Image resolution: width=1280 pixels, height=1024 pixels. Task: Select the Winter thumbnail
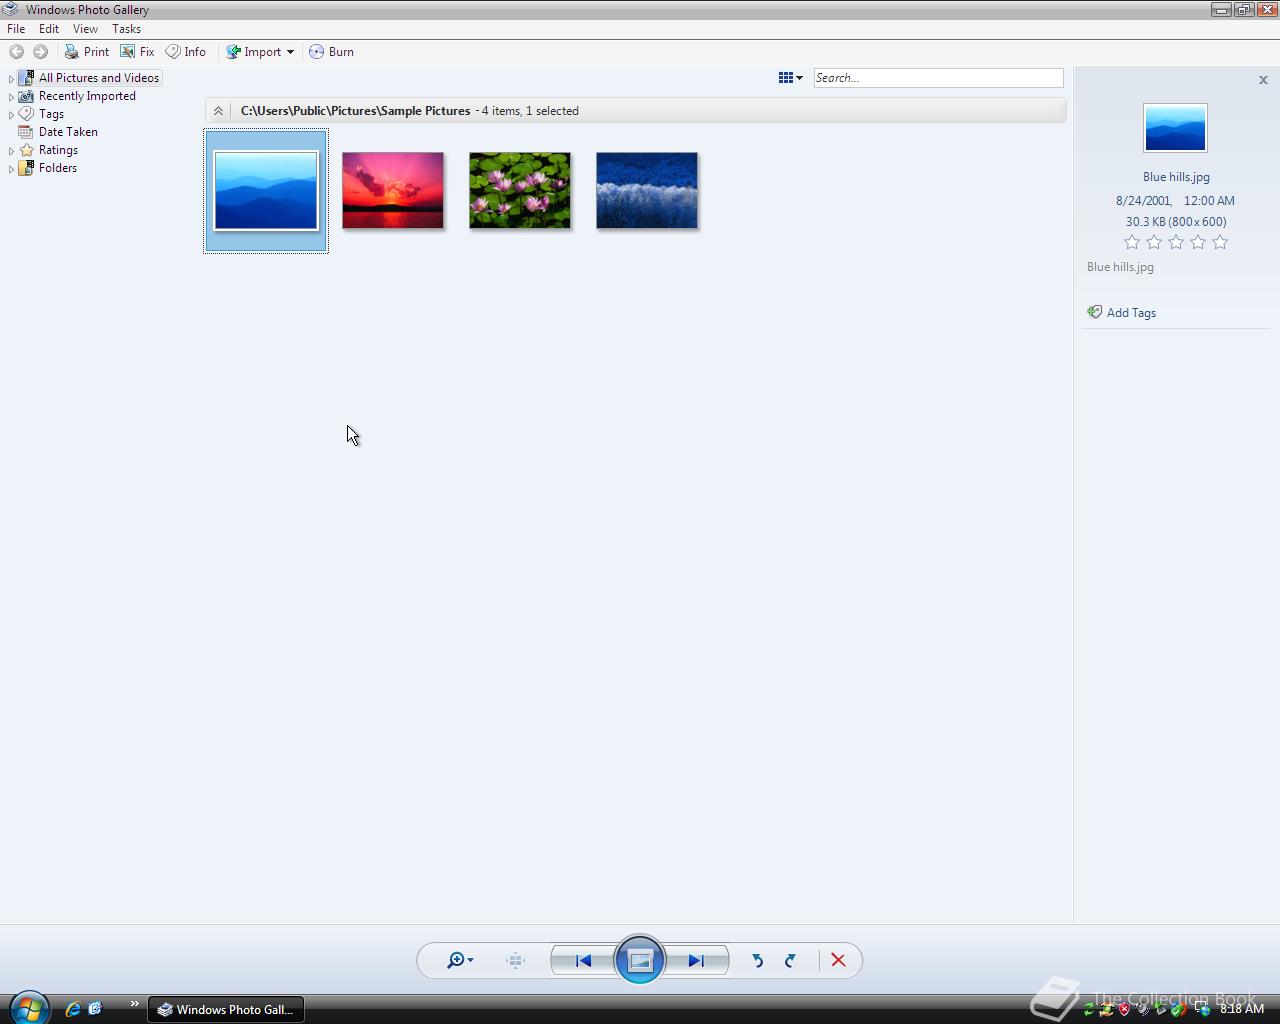[647, 191]
